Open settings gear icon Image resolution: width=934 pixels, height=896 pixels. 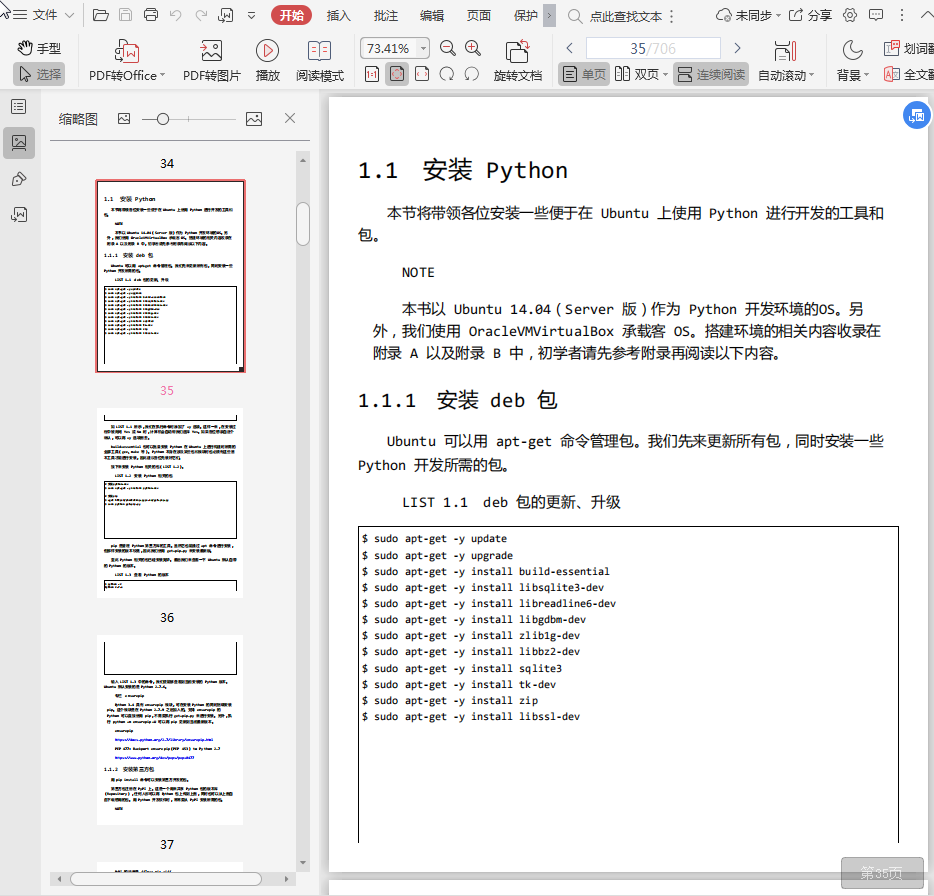[850, 15]
